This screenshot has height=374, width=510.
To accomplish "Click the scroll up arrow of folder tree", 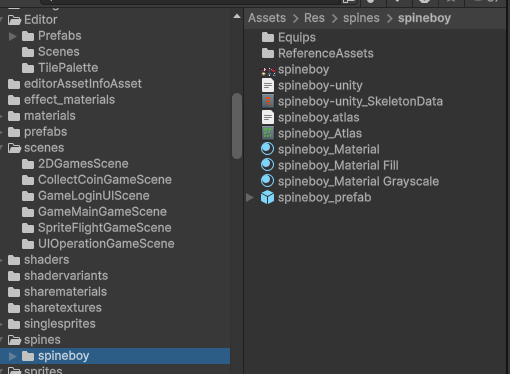I will 237,16.
